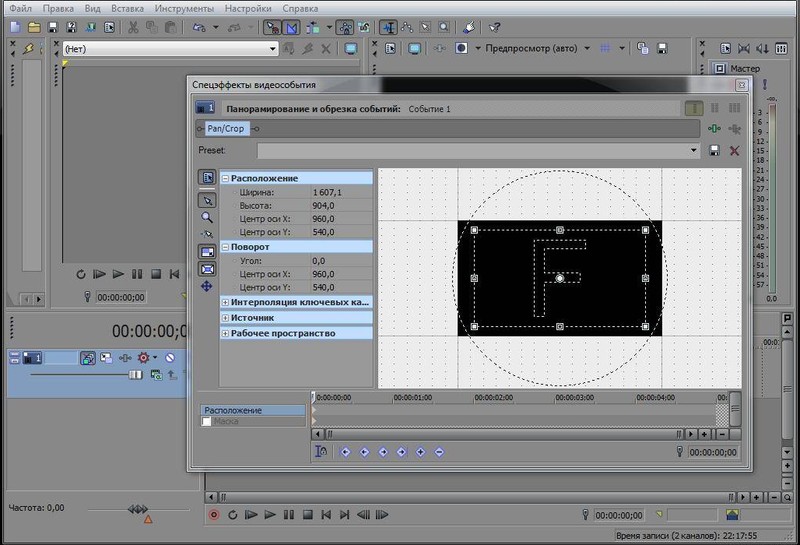The height and width of the screenshot is (545, 800).
Task: Open the Вид menu
Action: click(92, 8)
